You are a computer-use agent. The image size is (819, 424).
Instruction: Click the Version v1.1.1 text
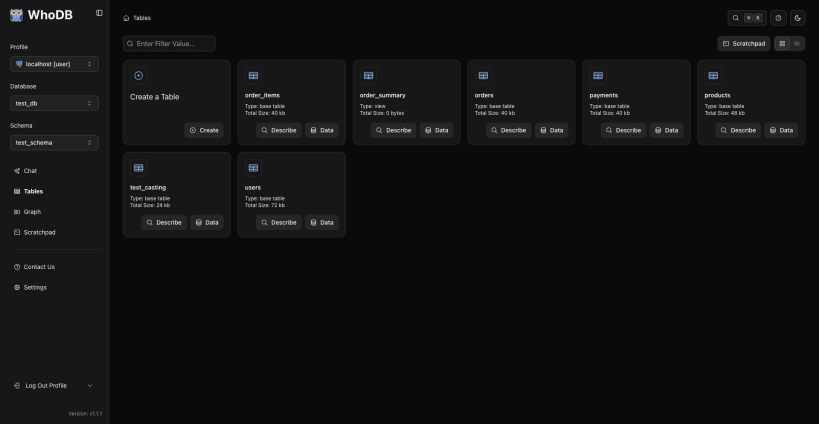point(85,414)
